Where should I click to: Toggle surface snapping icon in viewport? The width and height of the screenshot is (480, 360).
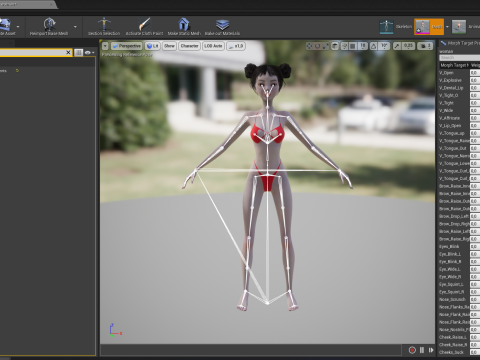(x=345, y=46)
